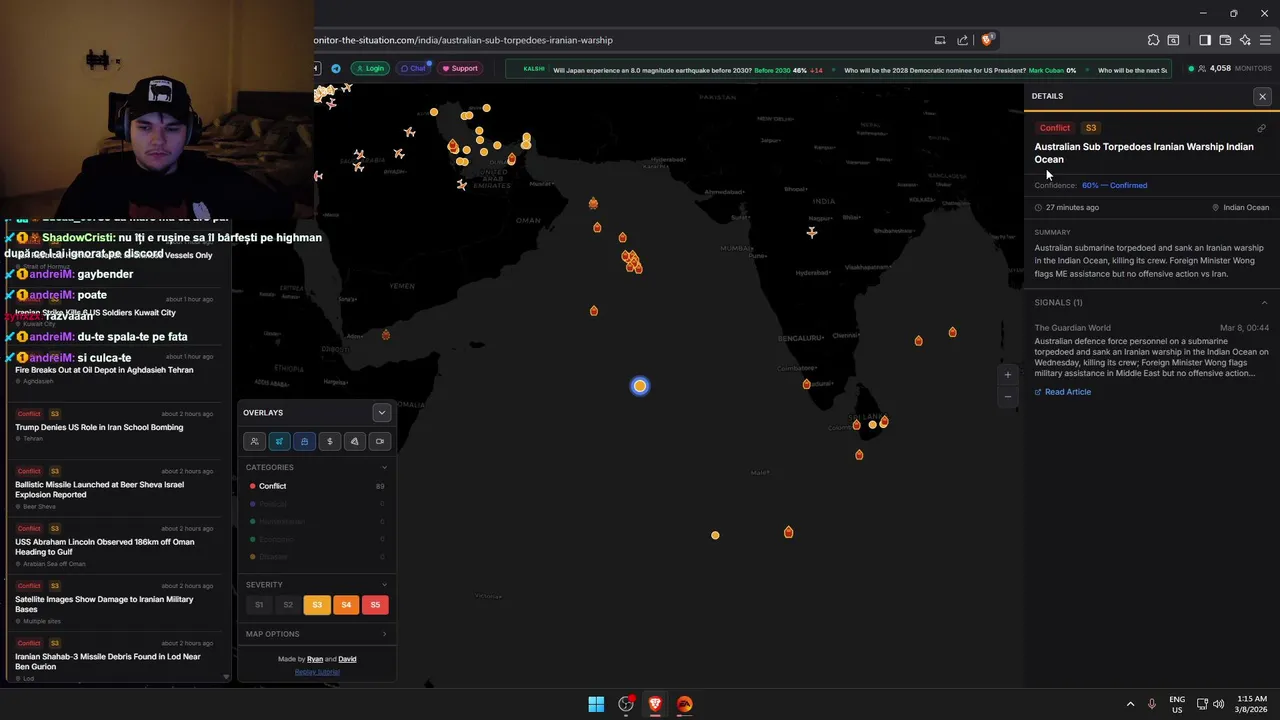
Task: Click the share page icon in address bar
Action: 962,40
